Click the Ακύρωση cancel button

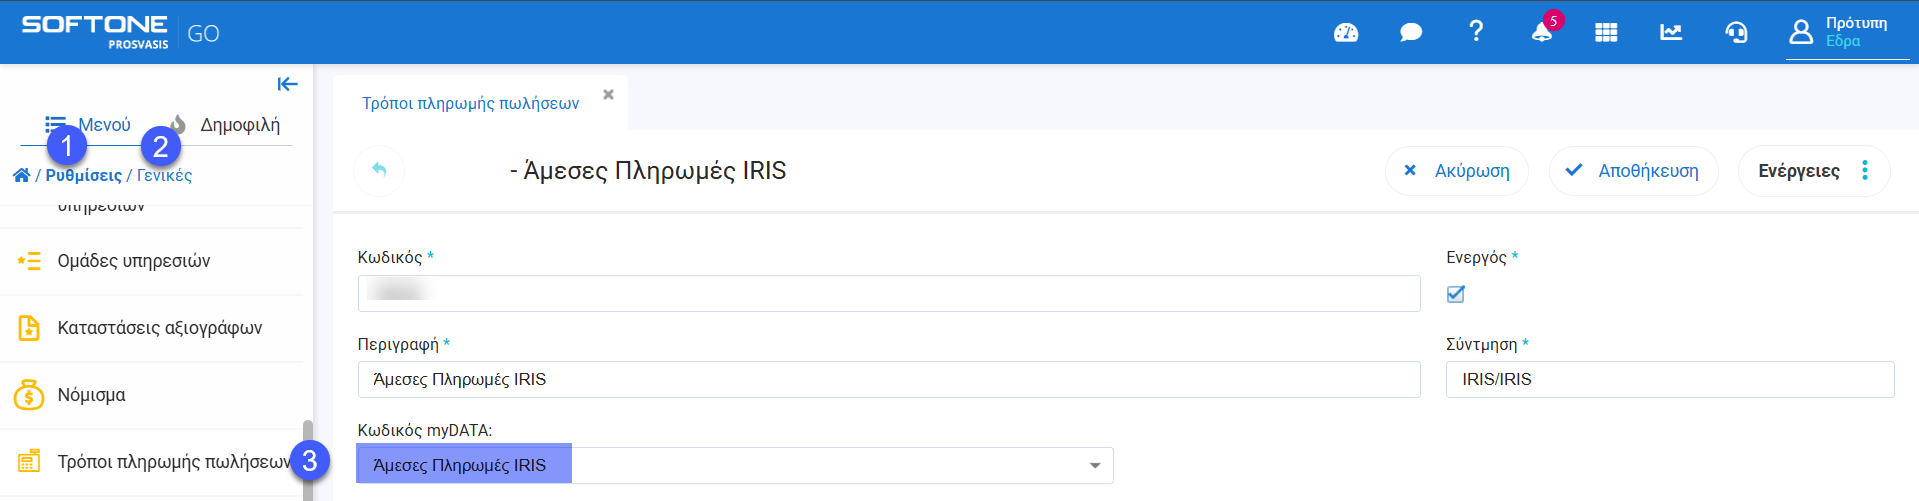[x=1456, y=171]
